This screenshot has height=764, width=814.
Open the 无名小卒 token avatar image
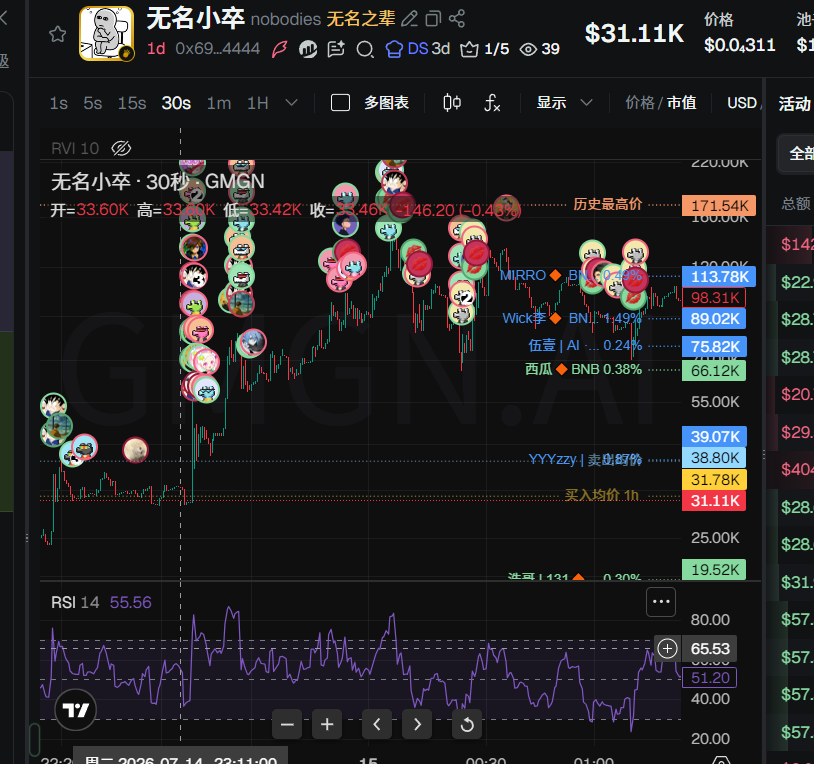click(106, 34)
